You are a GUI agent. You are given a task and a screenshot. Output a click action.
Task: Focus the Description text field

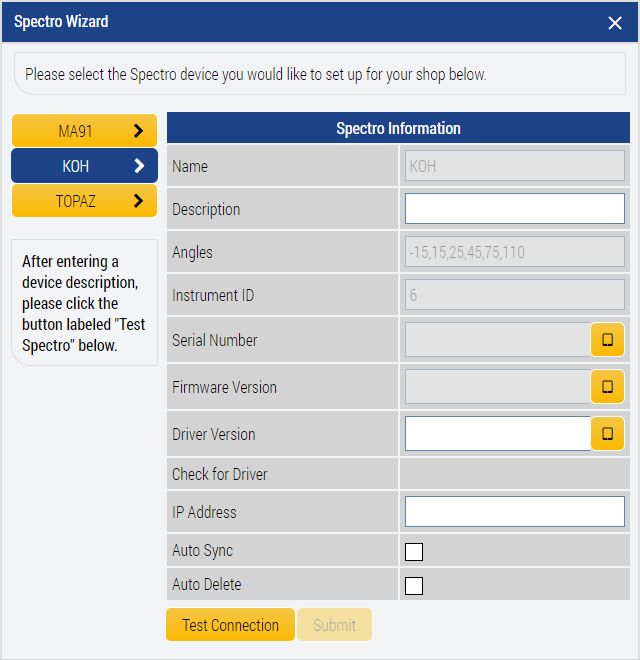514,209
